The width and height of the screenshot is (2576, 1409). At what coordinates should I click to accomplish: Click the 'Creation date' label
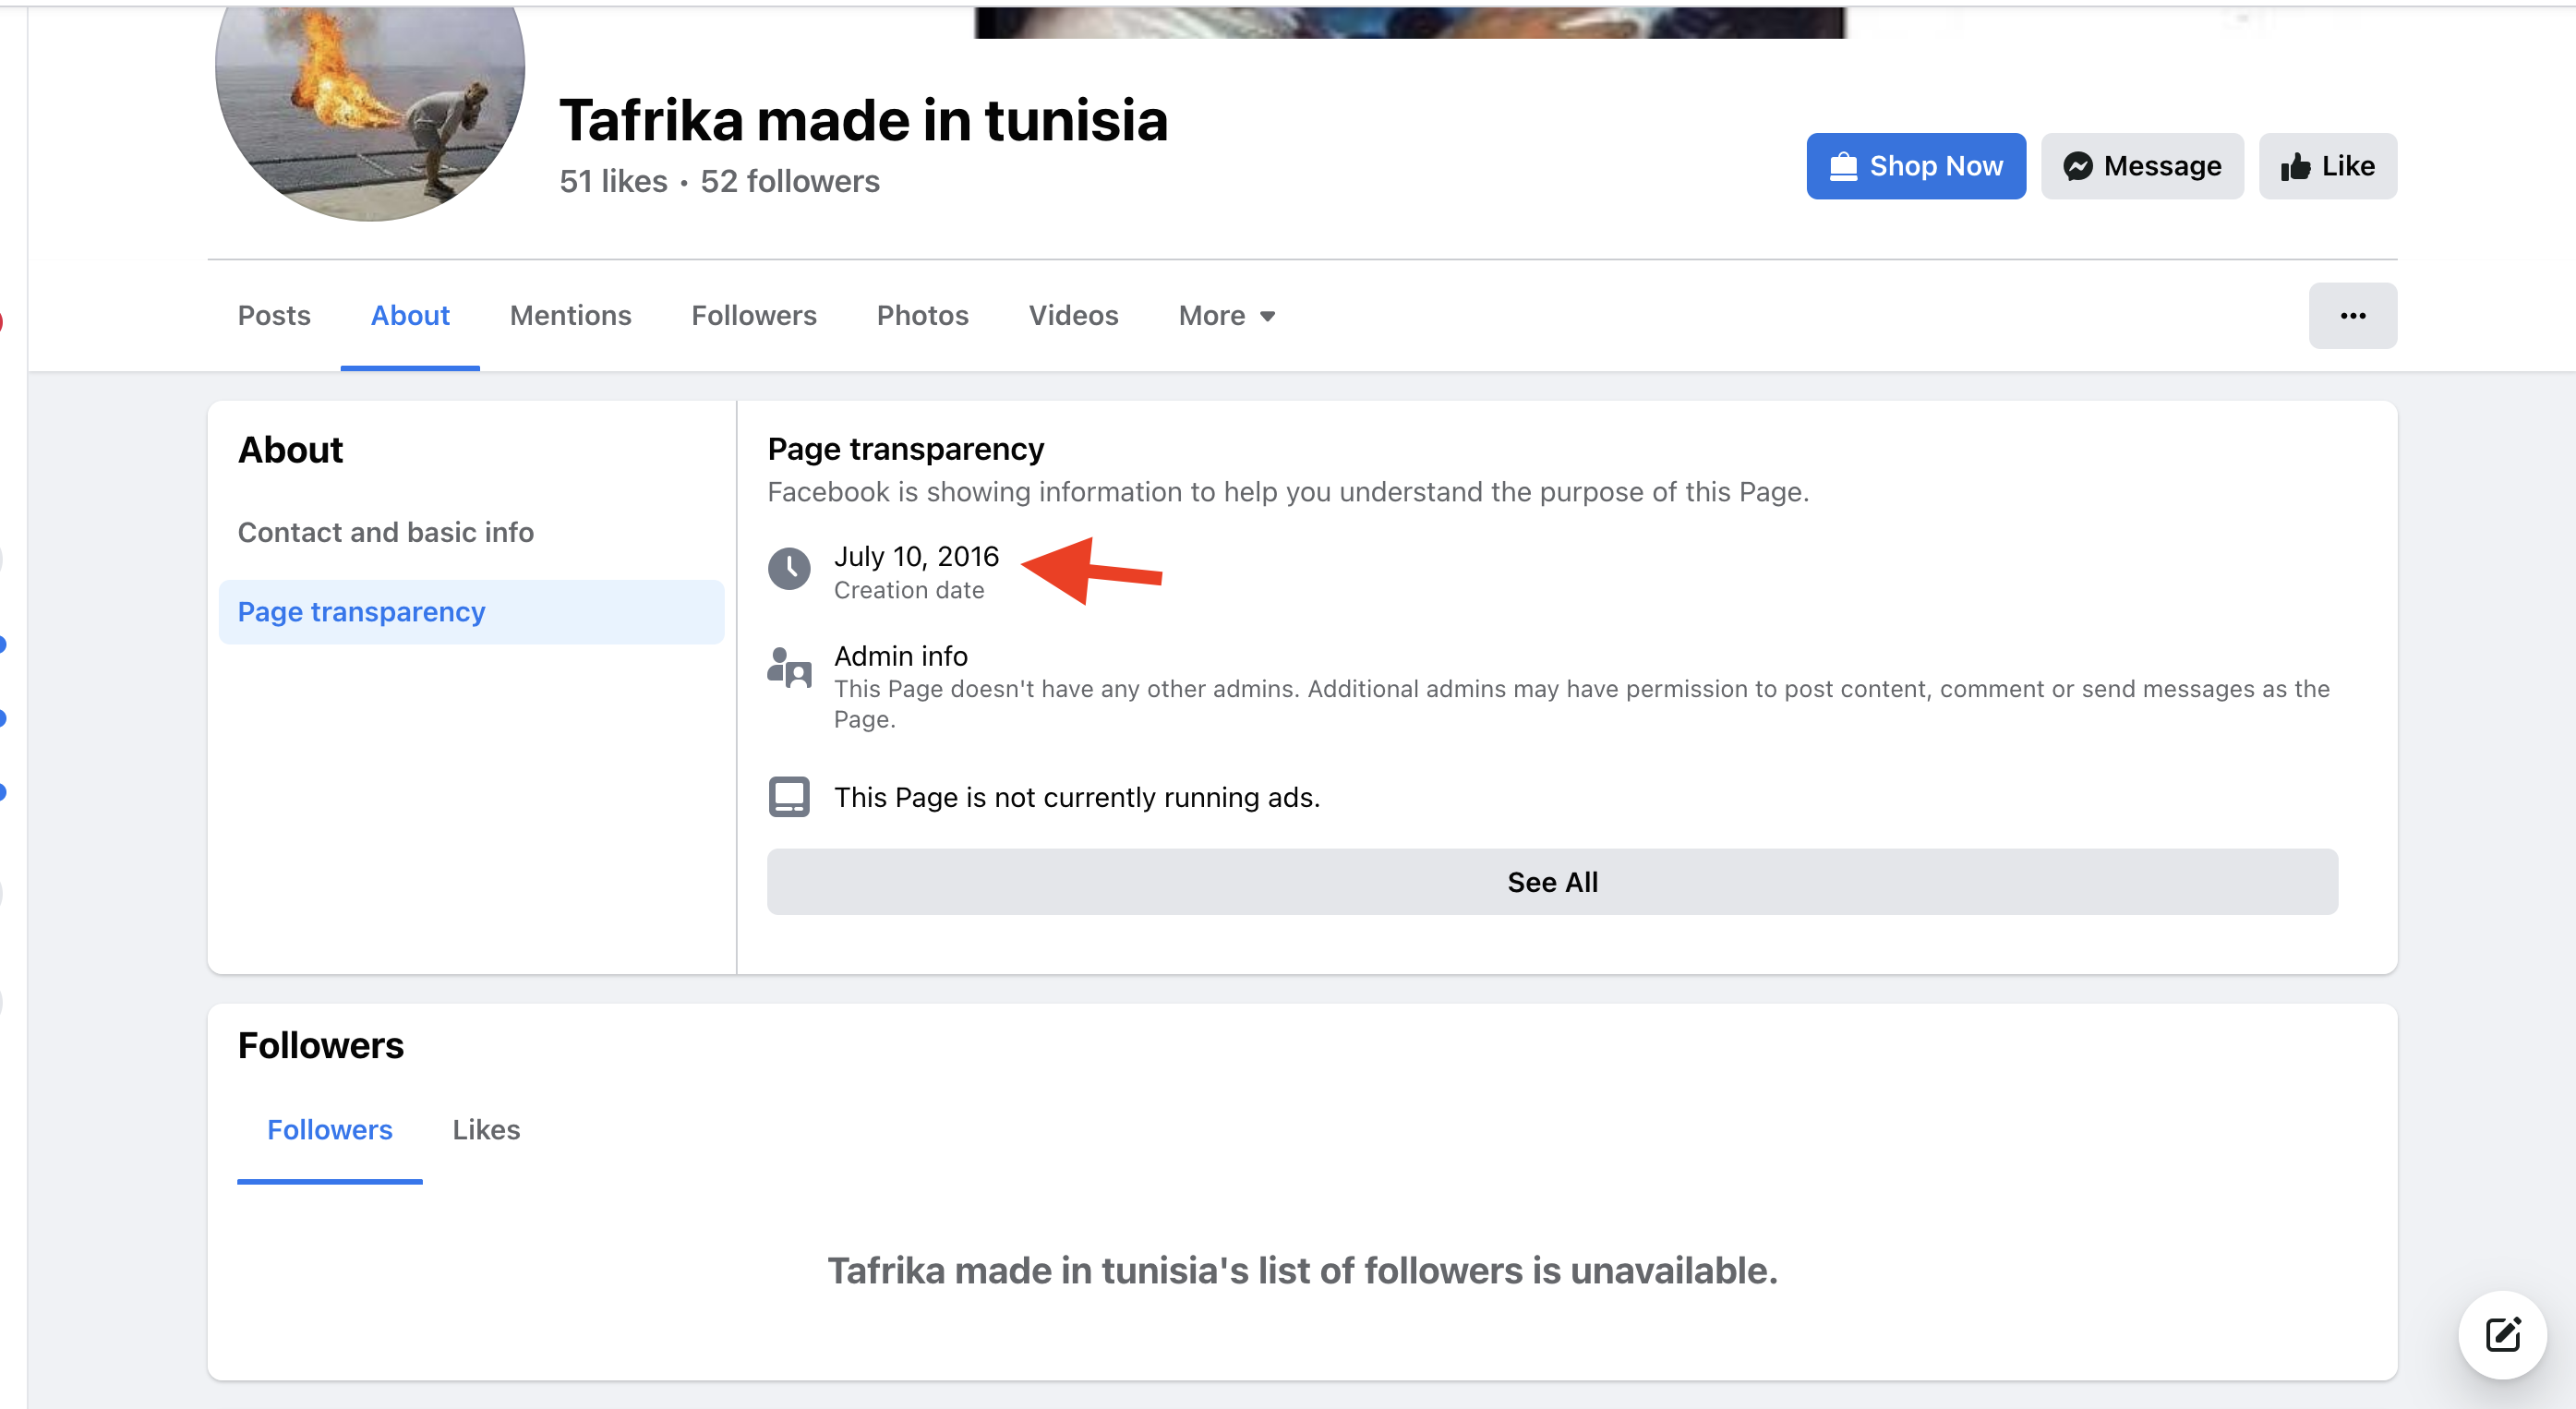tap(909, 590)
